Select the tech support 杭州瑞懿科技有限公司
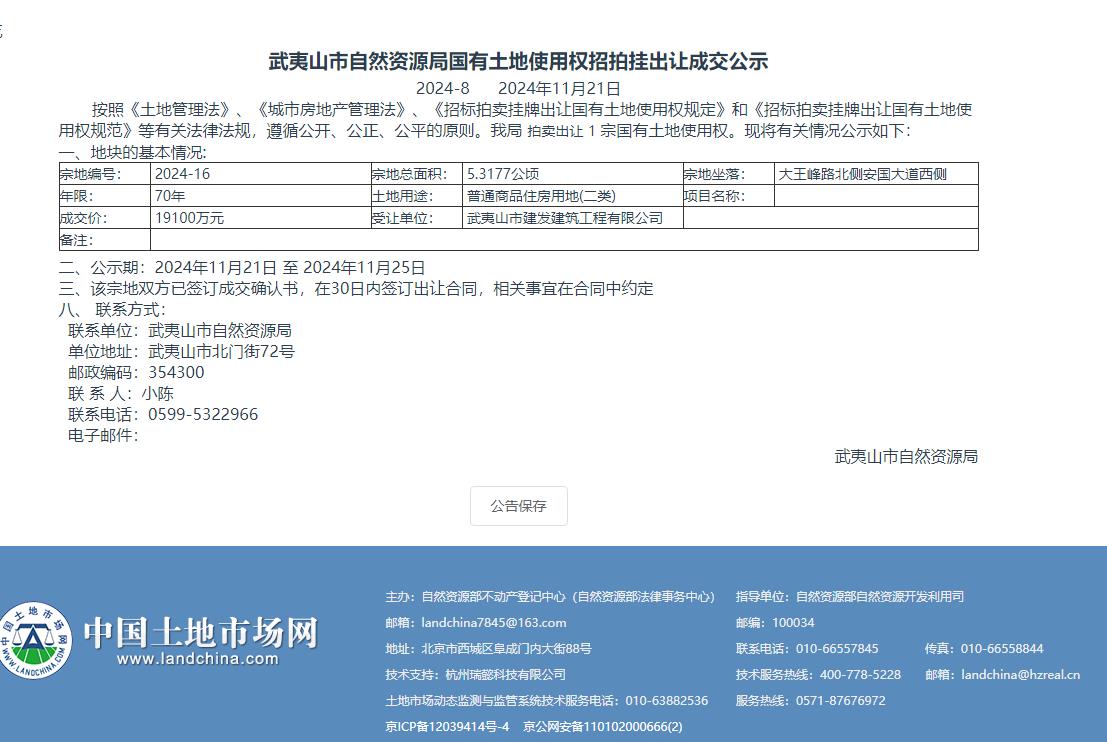This screenshot has width=1107, height=742. (x=505, y=674)
